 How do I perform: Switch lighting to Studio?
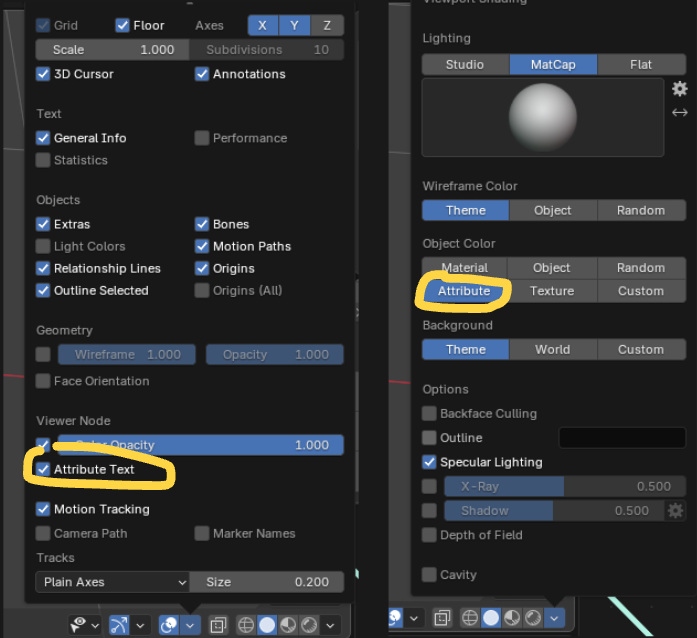click(465, 64)
